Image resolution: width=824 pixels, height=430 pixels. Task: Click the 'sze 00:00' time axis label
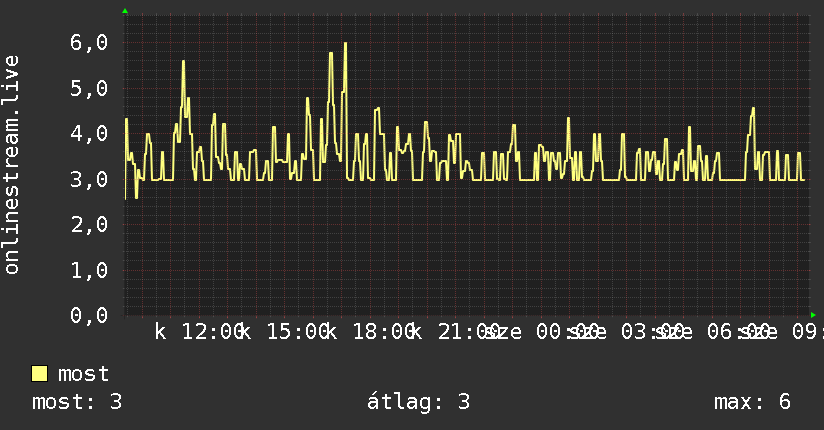[541, 332]
